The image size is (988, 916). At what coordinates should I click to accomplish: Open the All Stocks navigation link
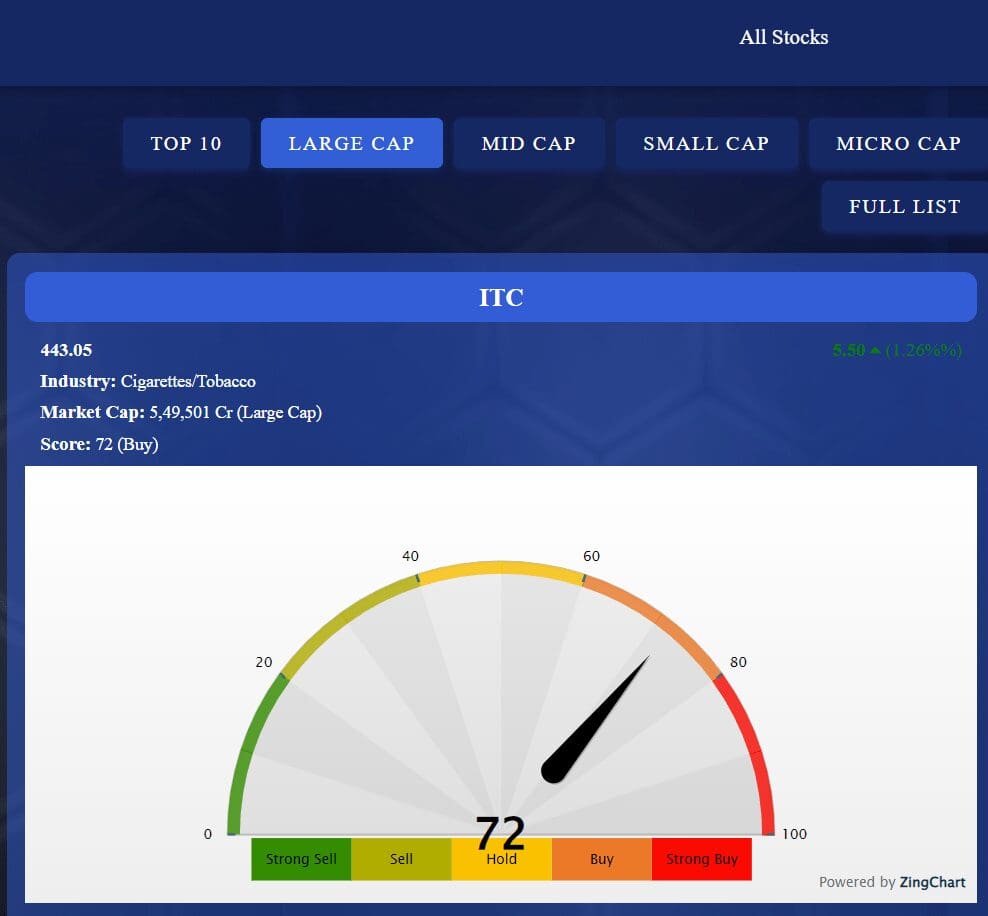(783, 37)
